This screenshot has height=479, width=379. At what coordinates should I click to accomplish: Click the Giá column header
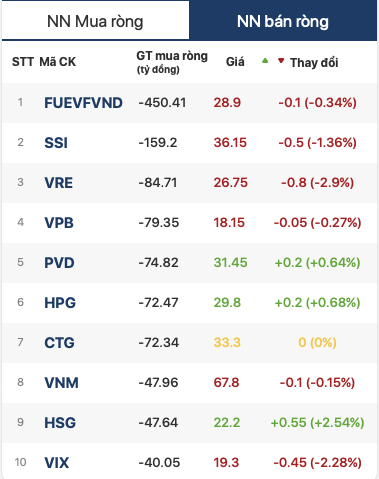point(235,62)
